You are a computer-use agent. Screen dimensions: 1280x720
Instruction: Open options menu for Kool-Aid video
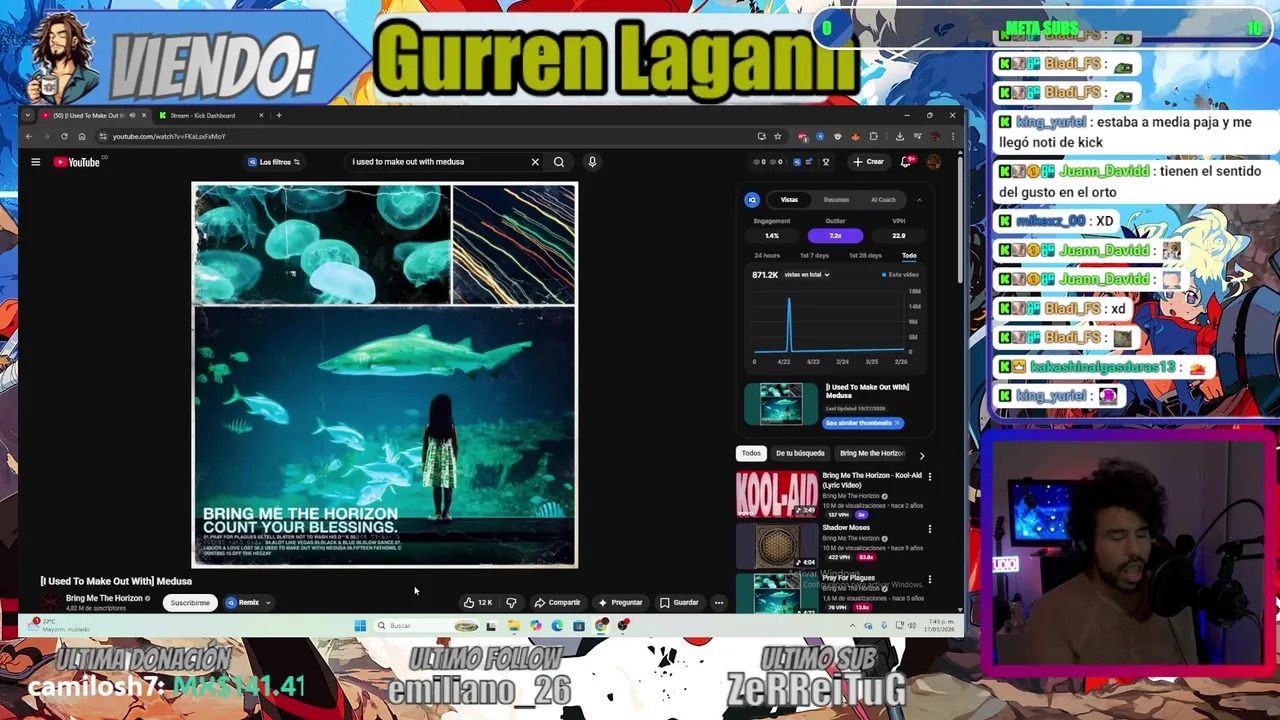click(x=930, y=477)
